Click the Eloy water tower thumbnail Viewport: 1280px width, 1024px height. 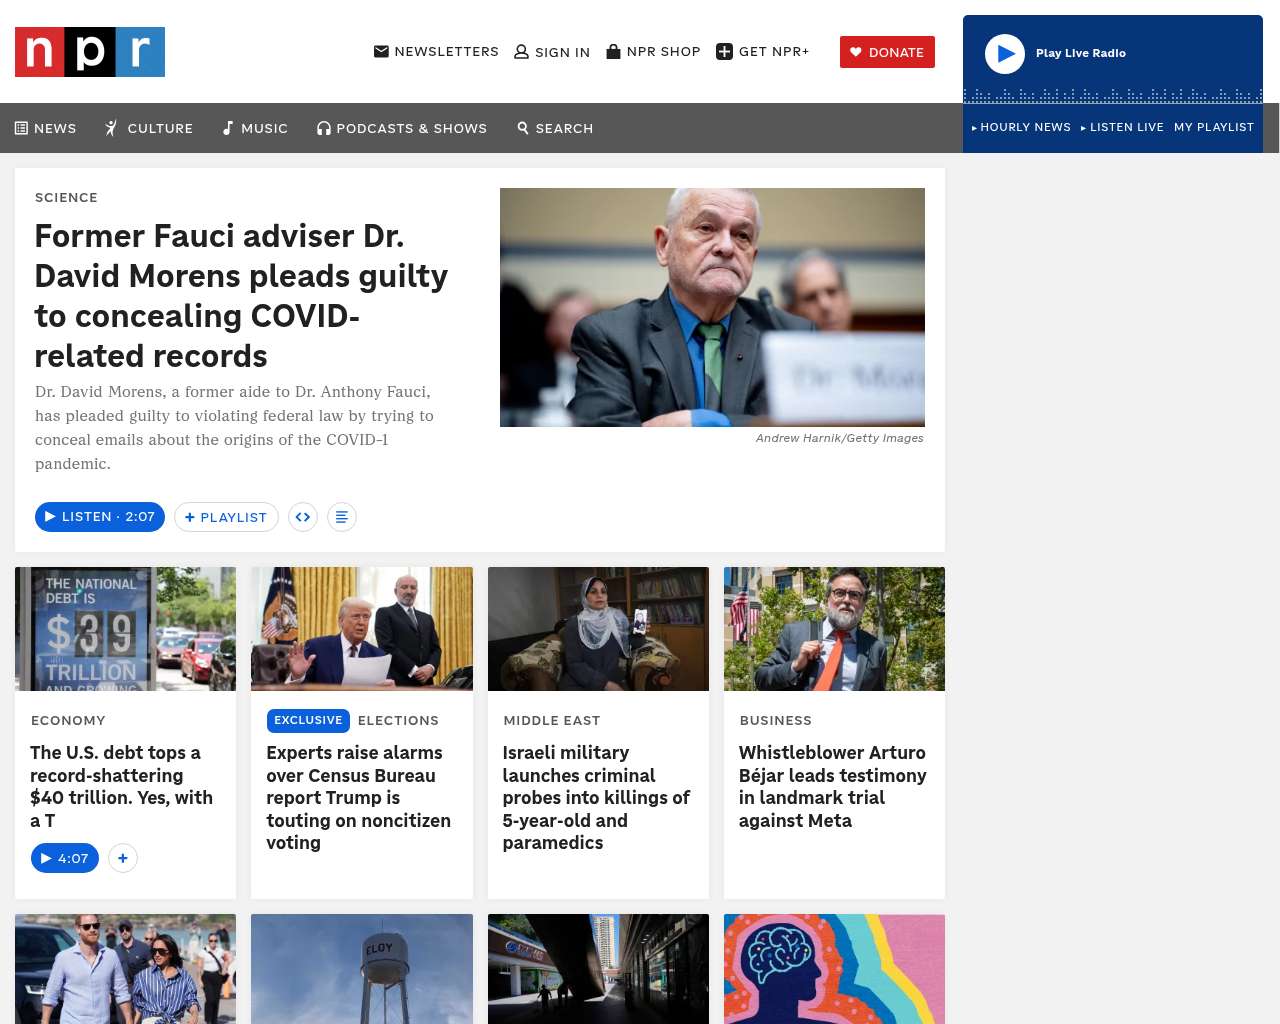(x=362, y=969)
